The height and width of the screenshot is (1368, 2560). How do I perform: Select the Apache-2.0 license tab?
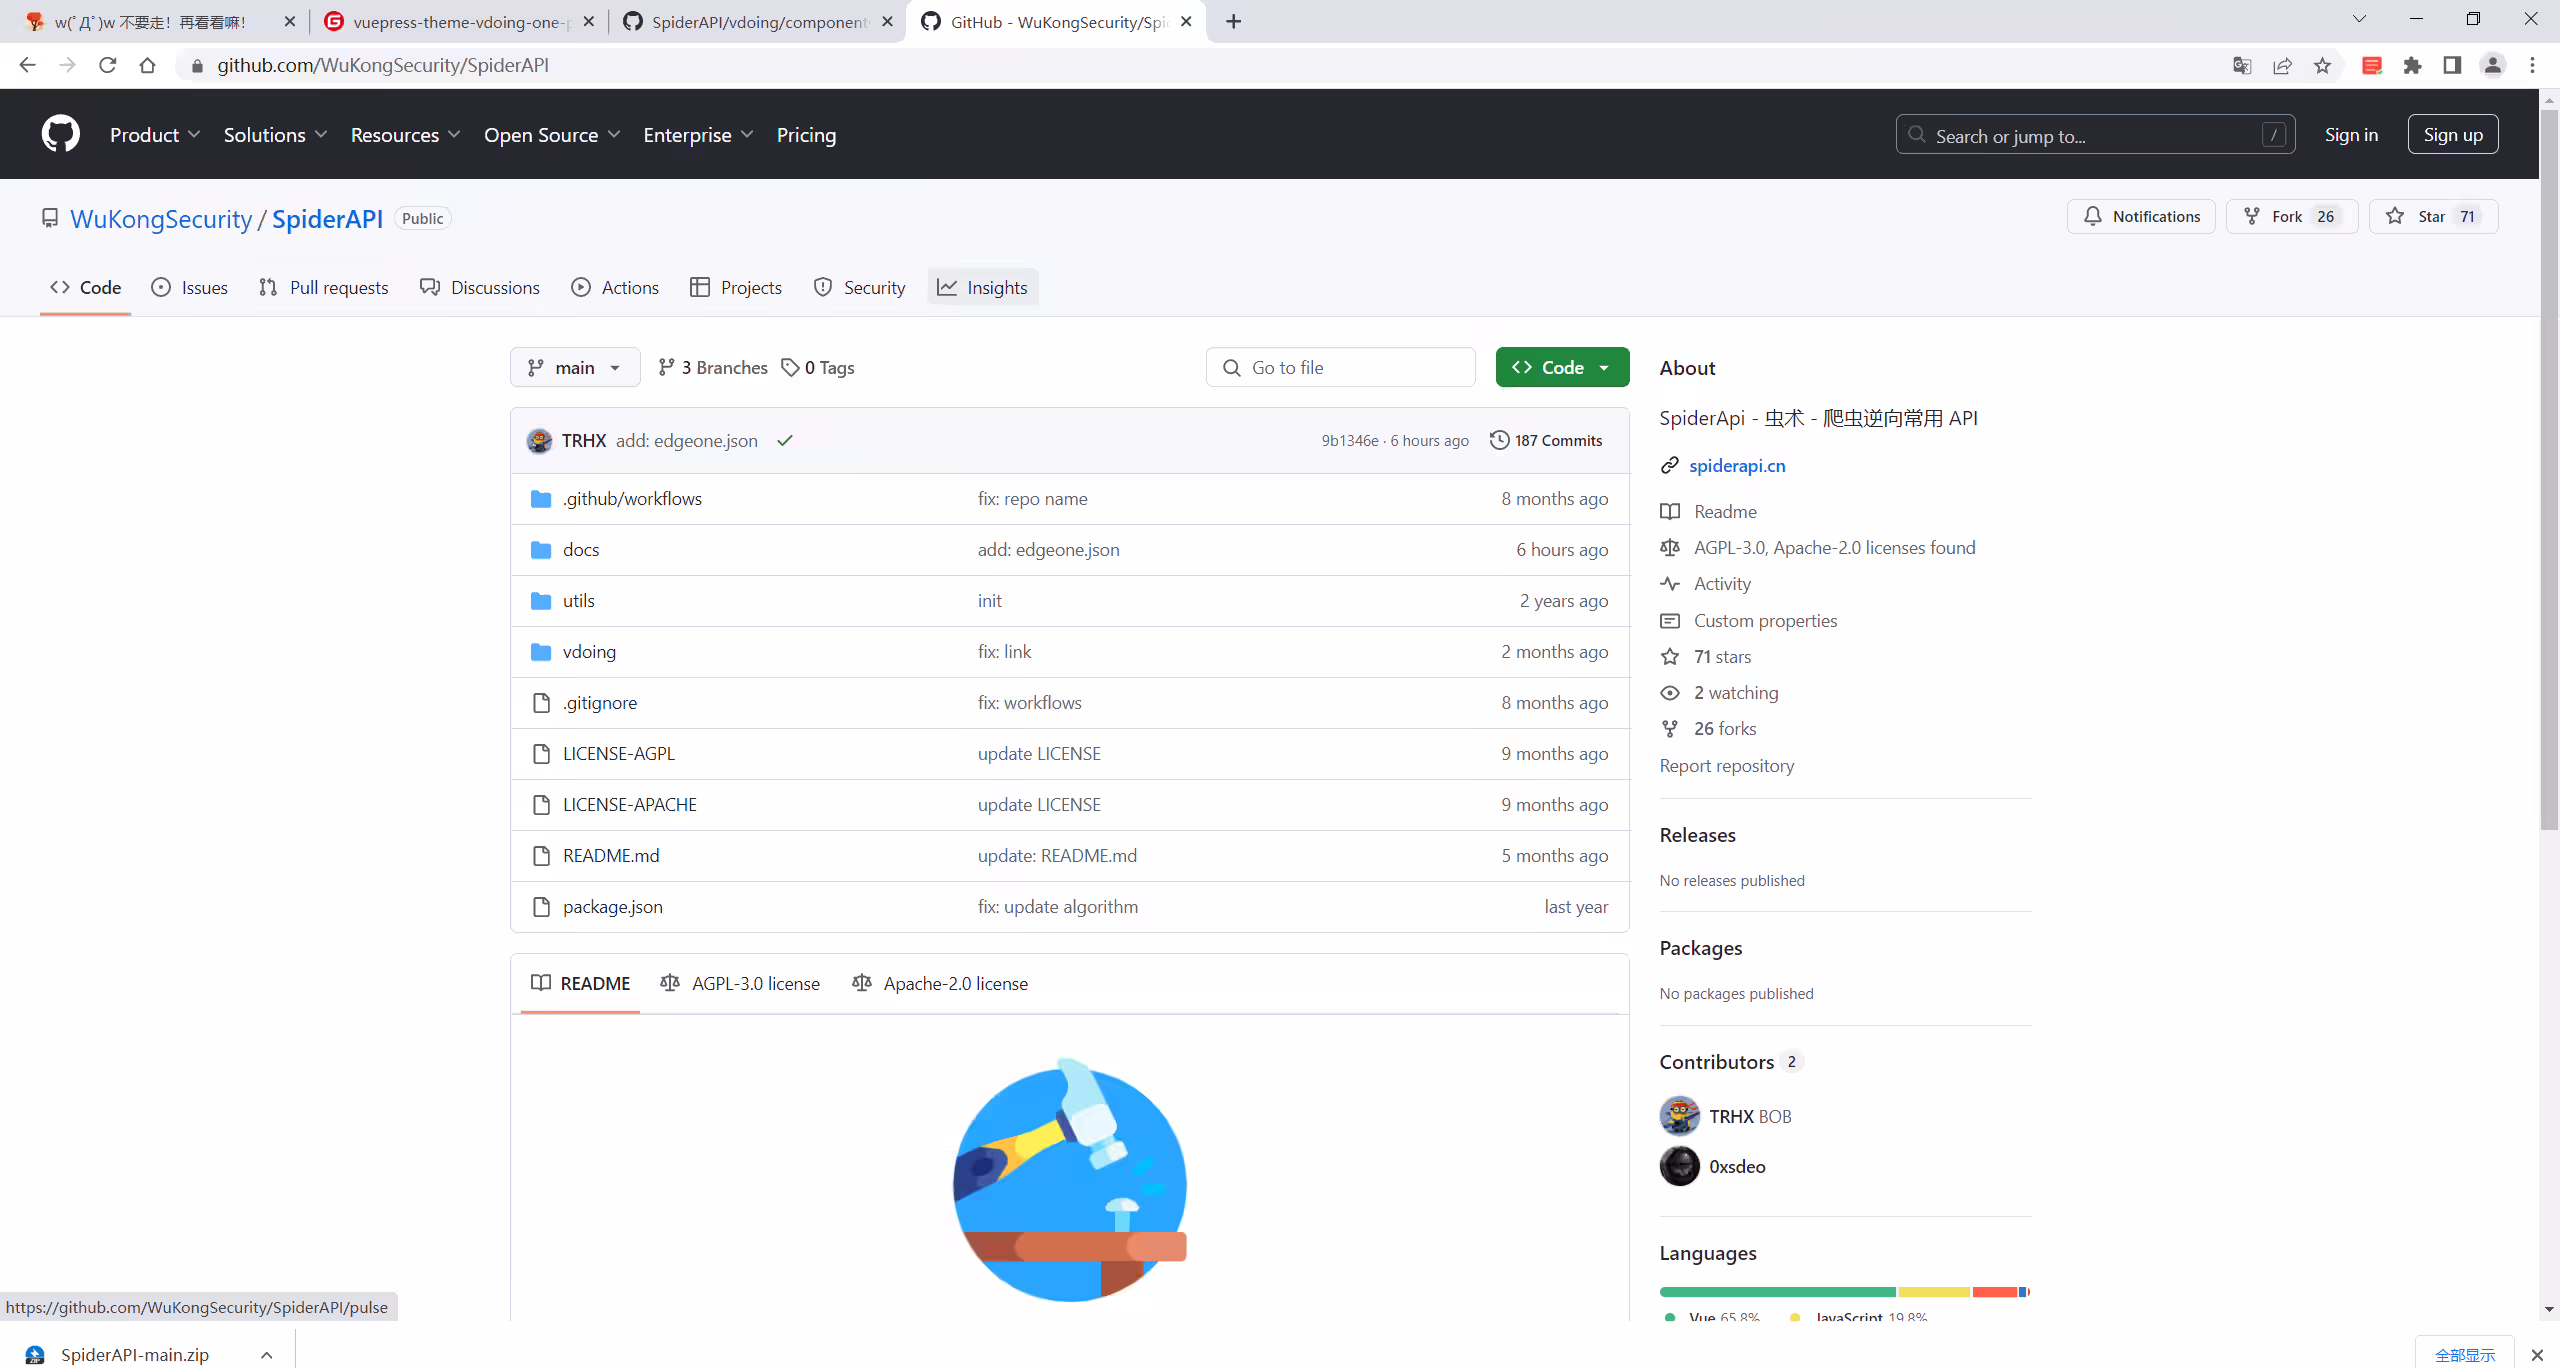940,984
